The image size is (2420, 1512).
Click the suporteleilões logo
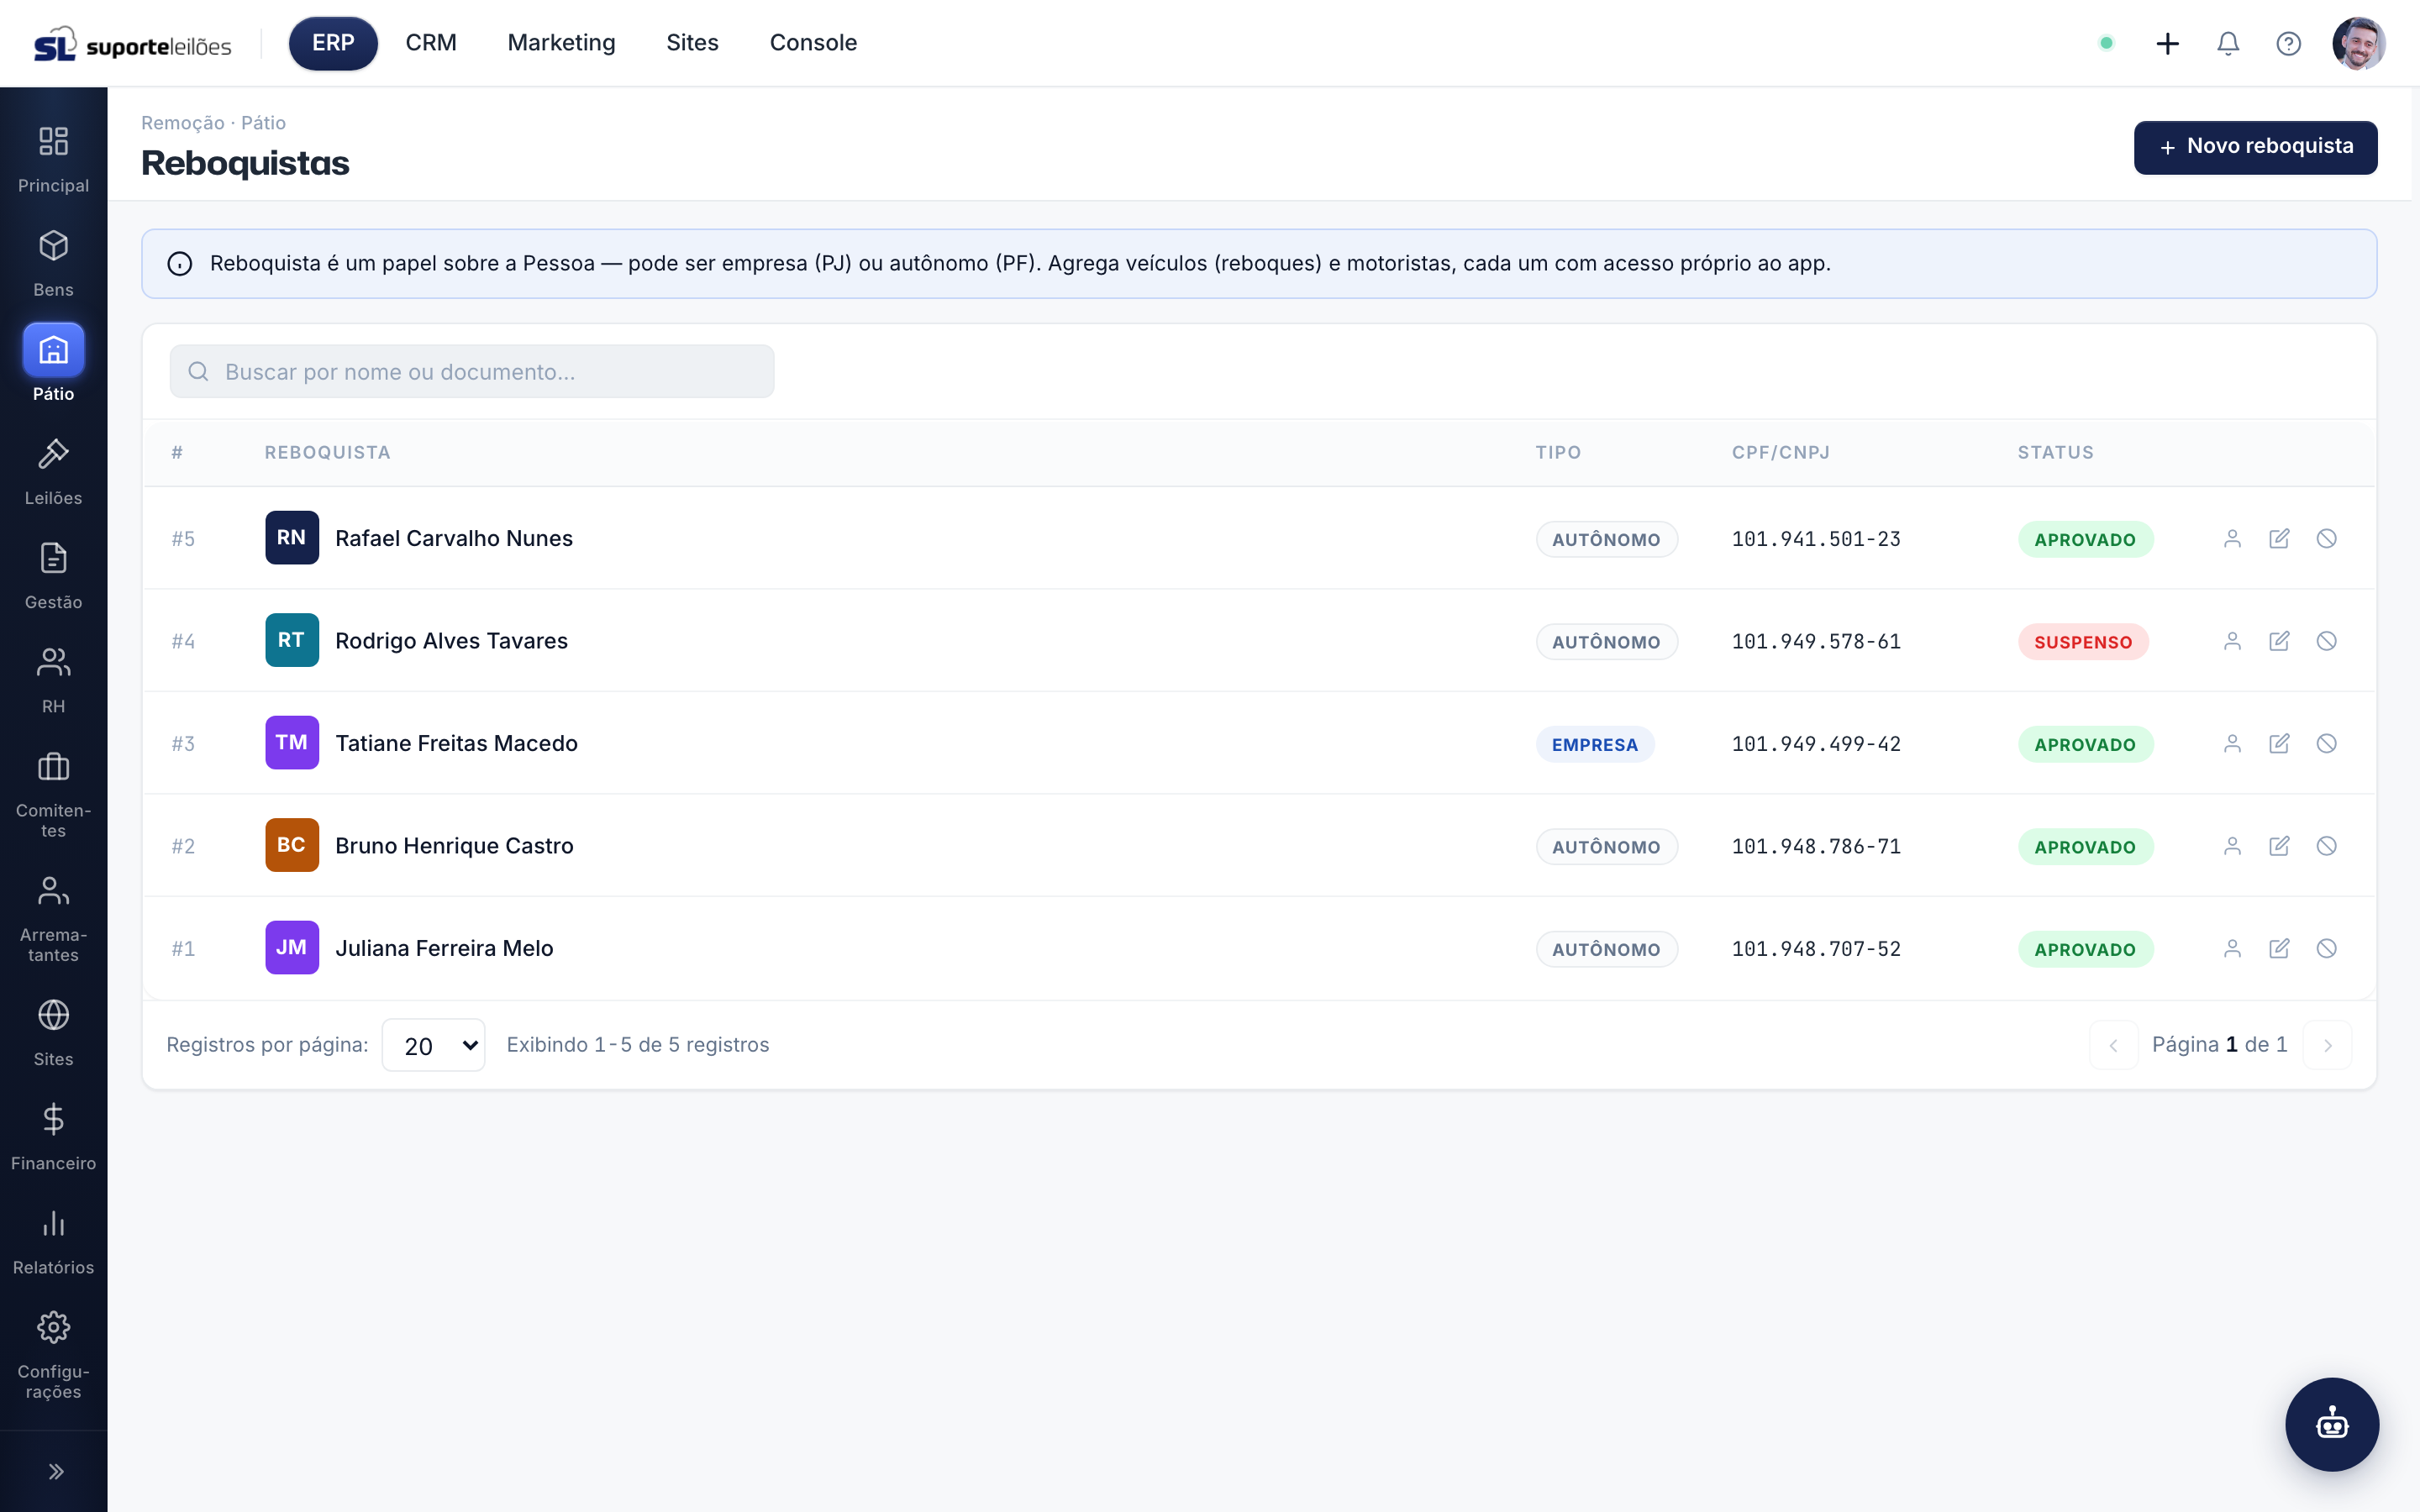pyautogui.click(x=133, y=44)
